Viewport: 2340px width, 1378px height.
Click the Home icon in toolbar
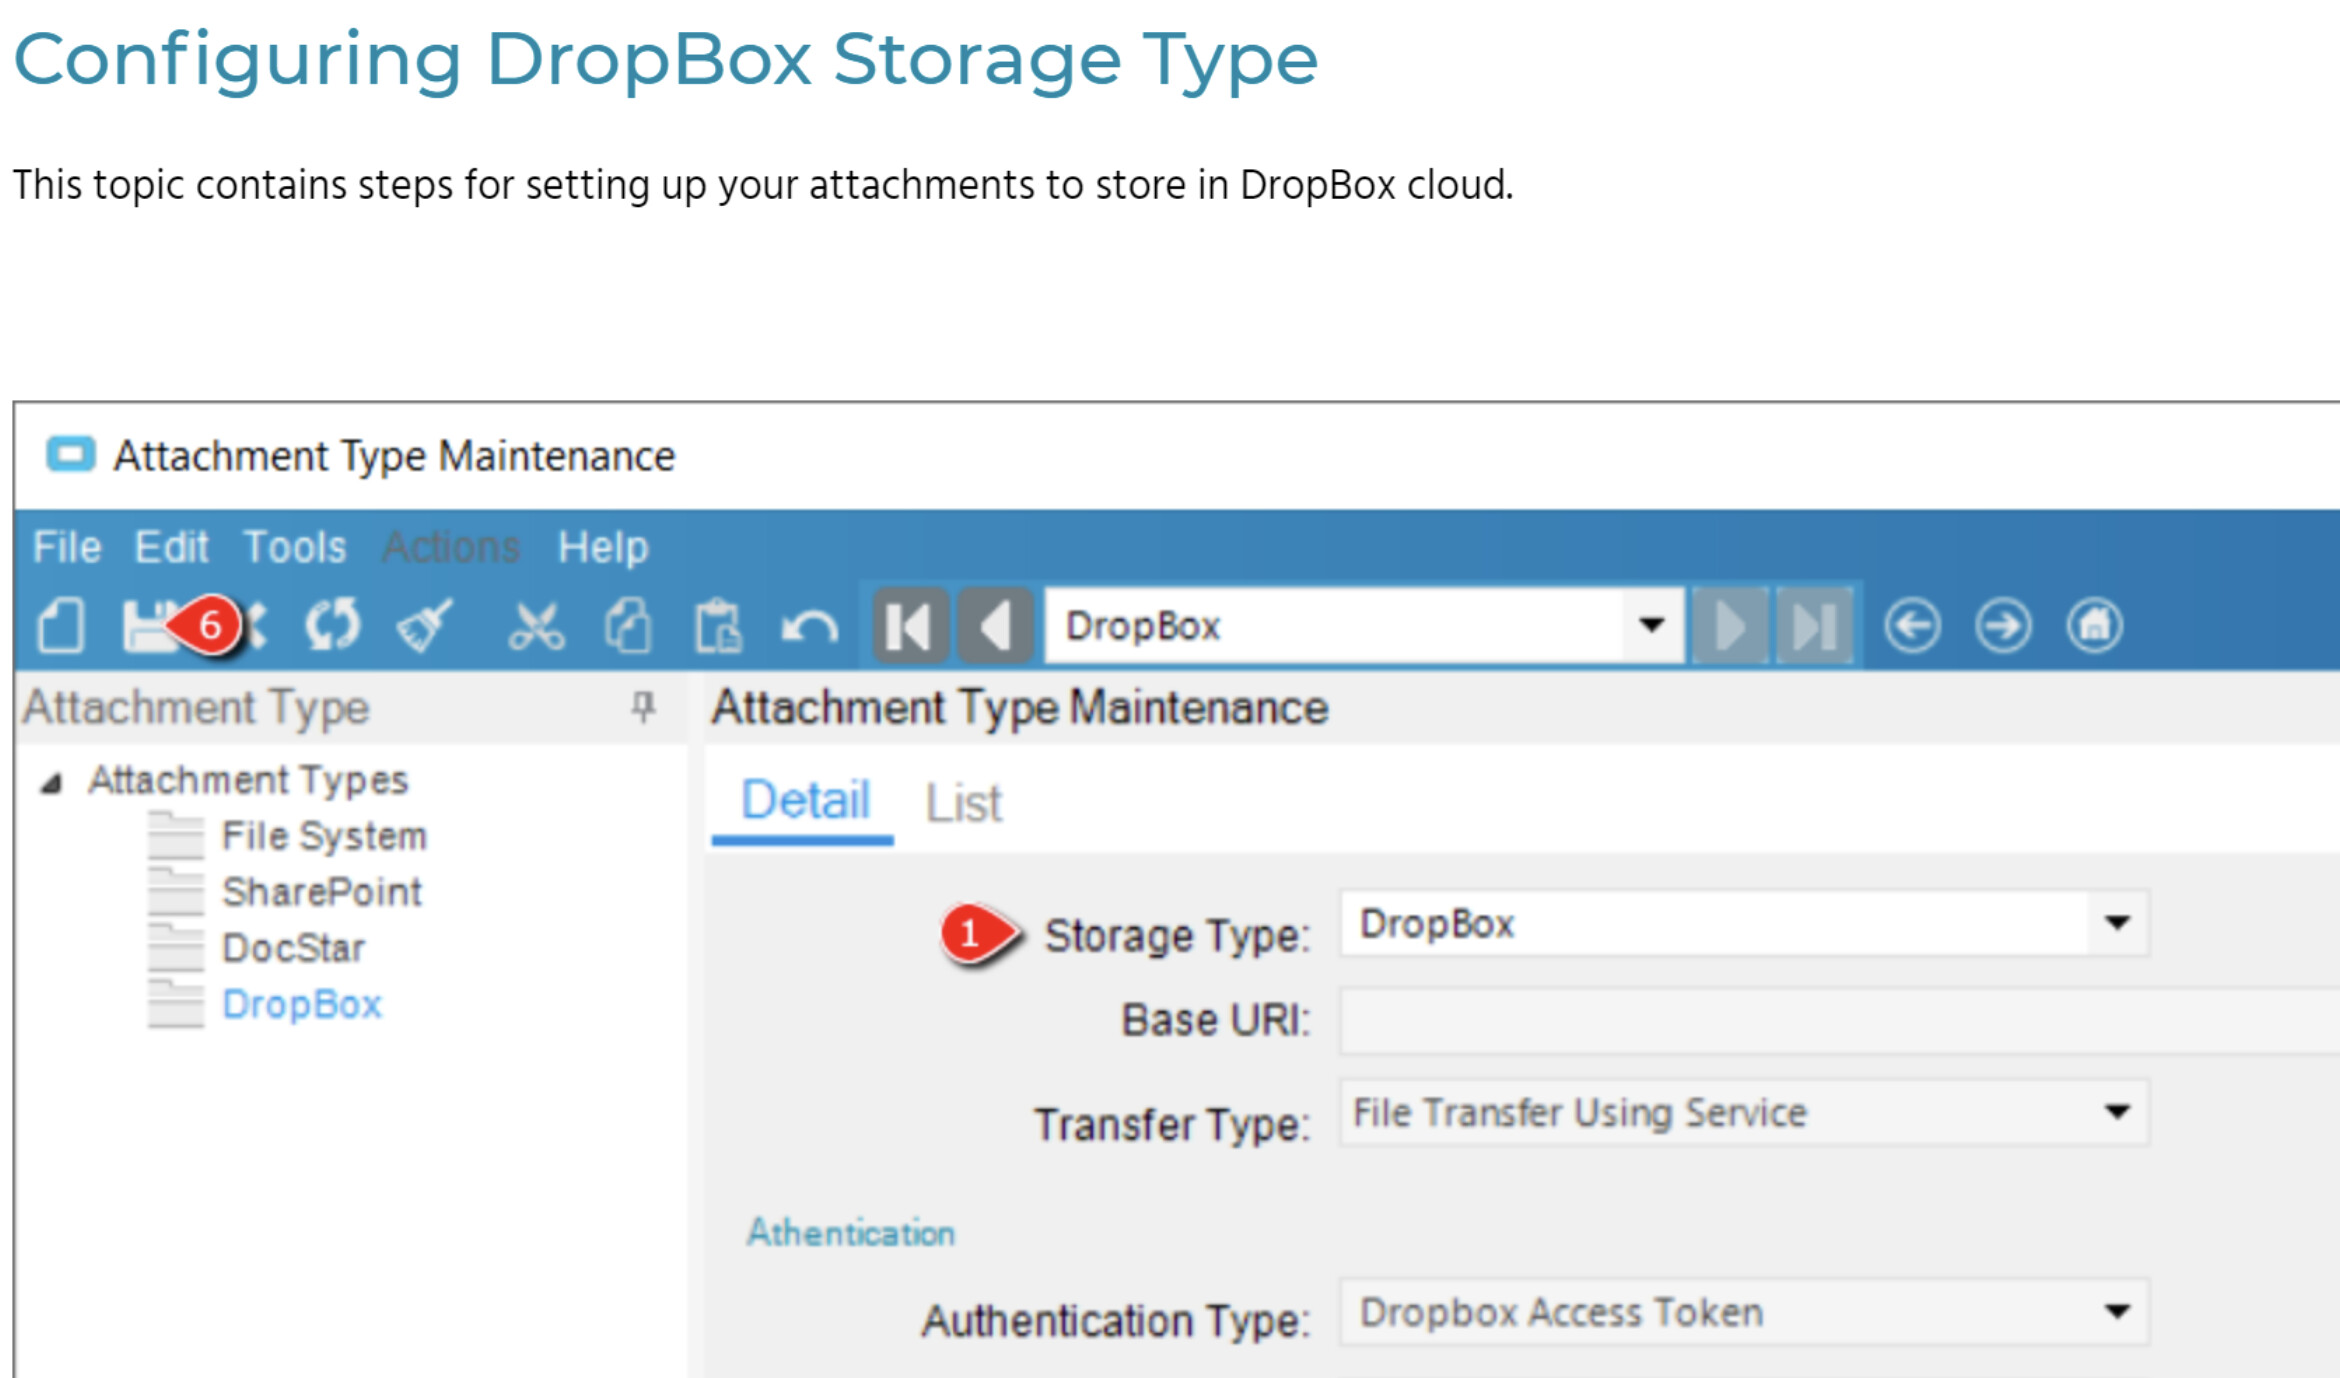[2094, 626]
